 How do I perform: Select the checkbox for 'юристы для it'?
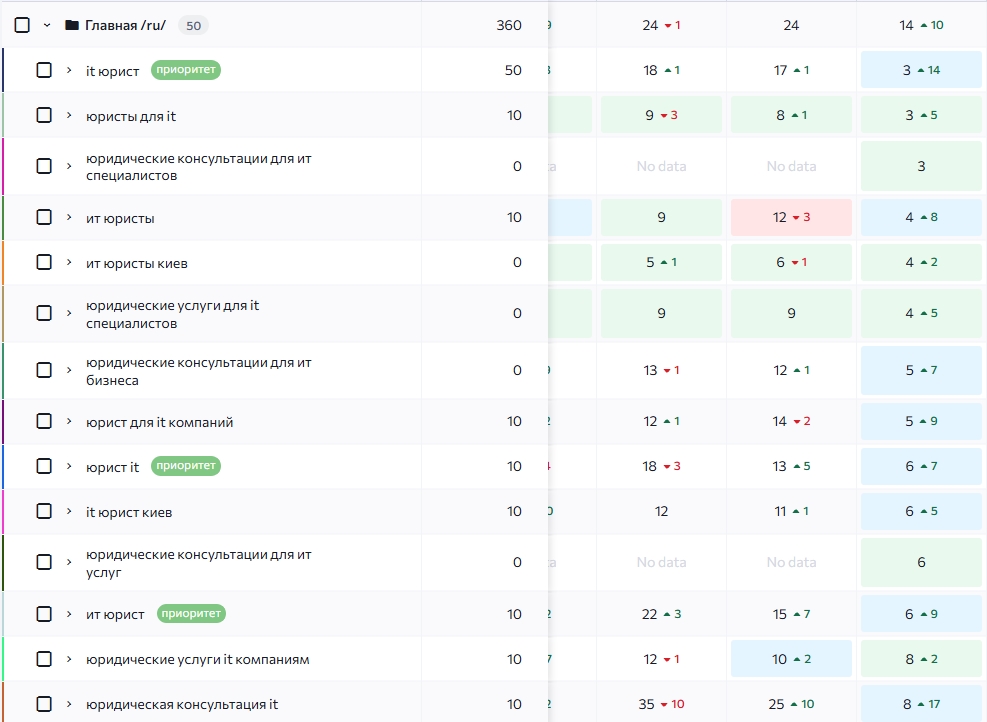[x=44, y=116]
